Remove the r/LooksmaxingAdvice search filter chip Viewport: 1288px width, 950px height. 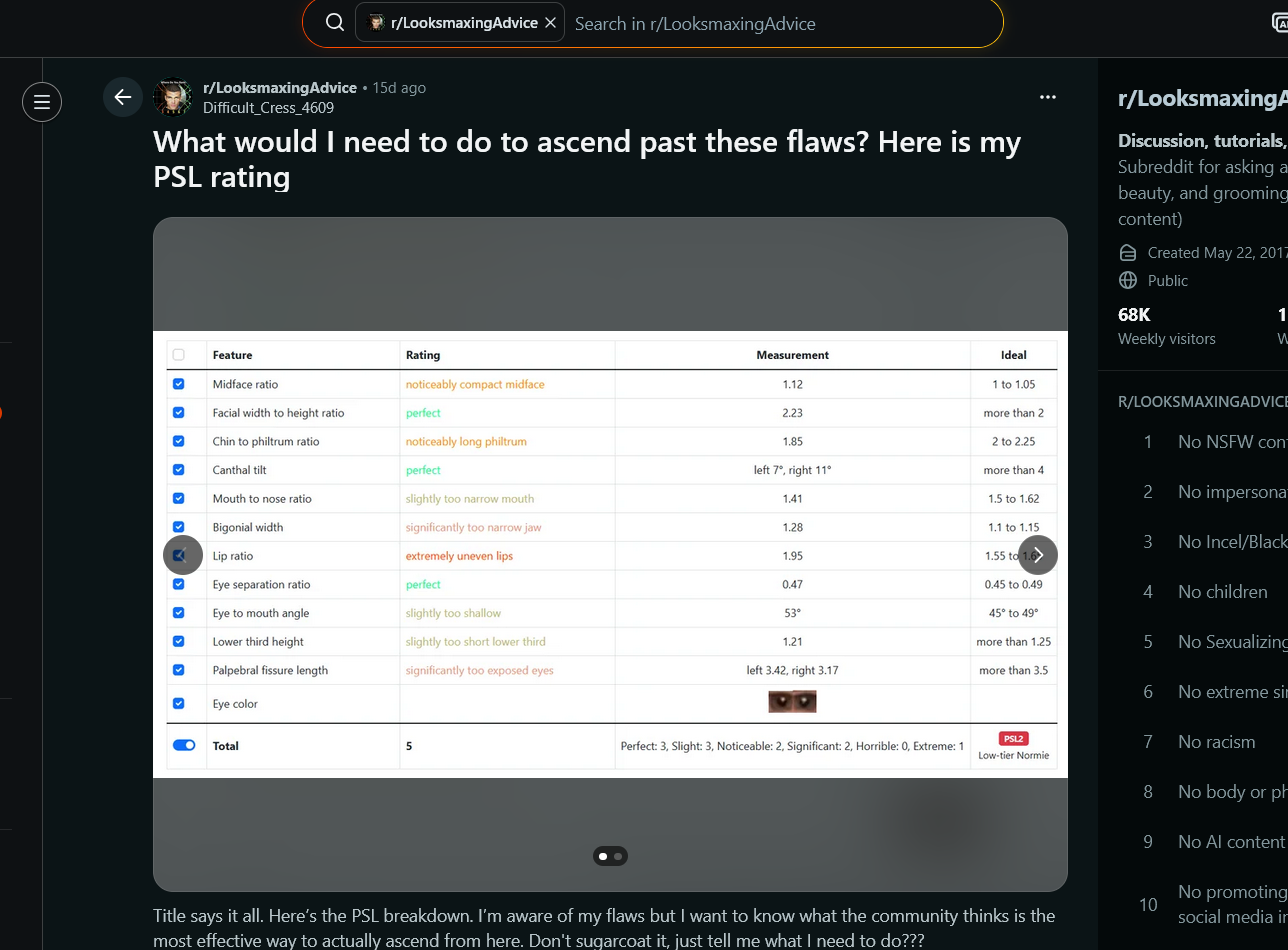tap(550, 23)
